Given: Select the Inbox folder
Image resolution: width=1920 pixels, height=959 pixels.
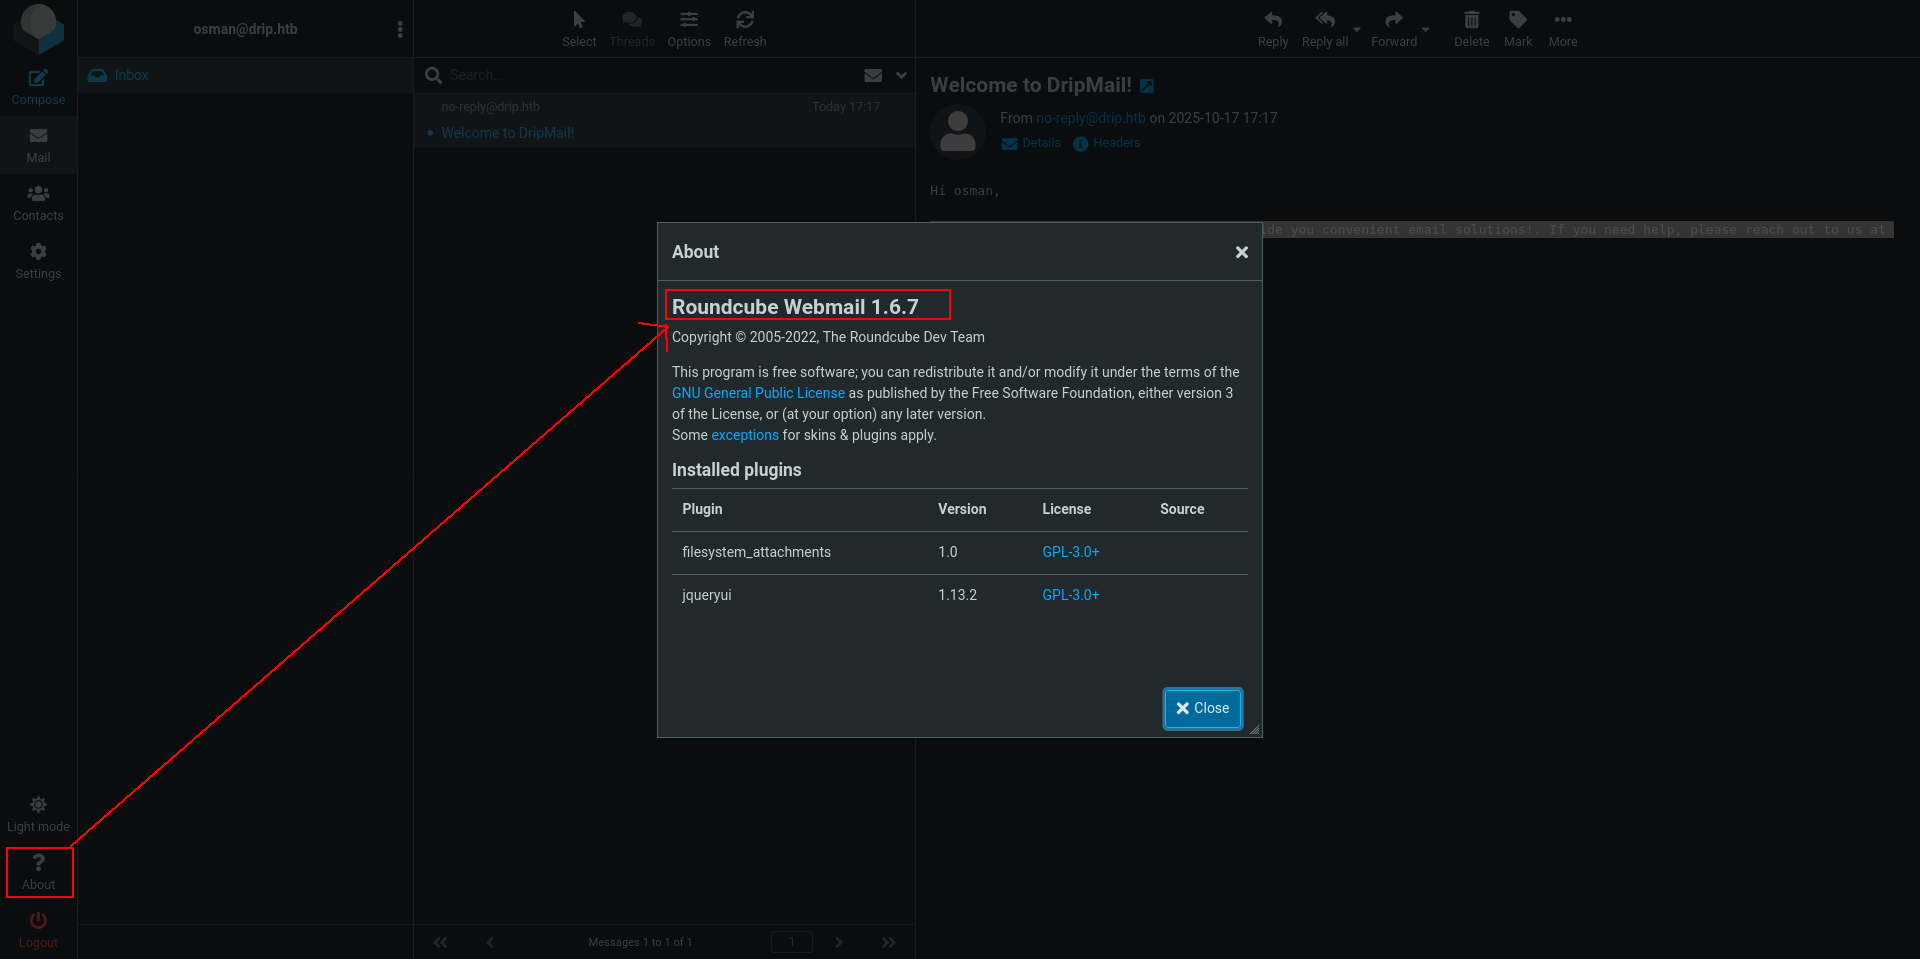Looking at the screenshot, I should coord(131,75).
